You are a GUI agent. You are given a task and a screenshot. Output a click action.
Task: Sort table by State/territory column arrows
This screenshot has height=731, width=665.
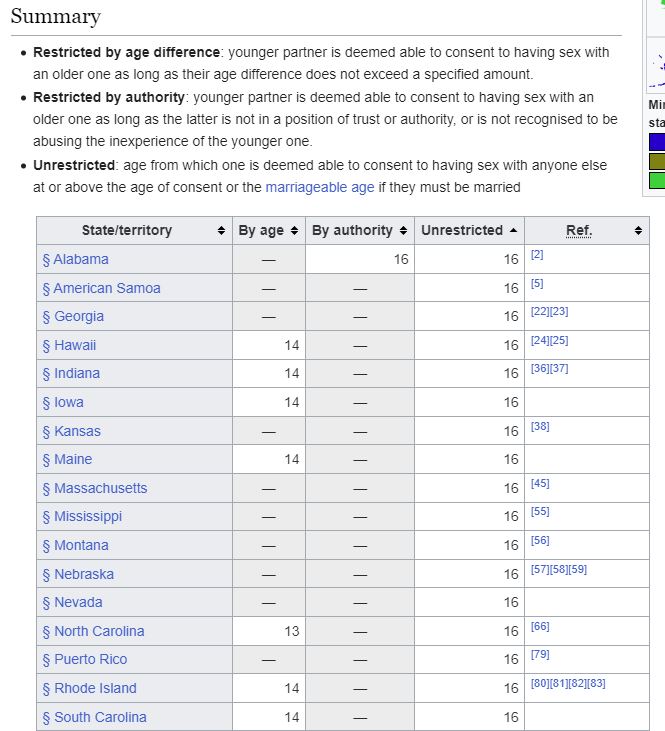221,230
